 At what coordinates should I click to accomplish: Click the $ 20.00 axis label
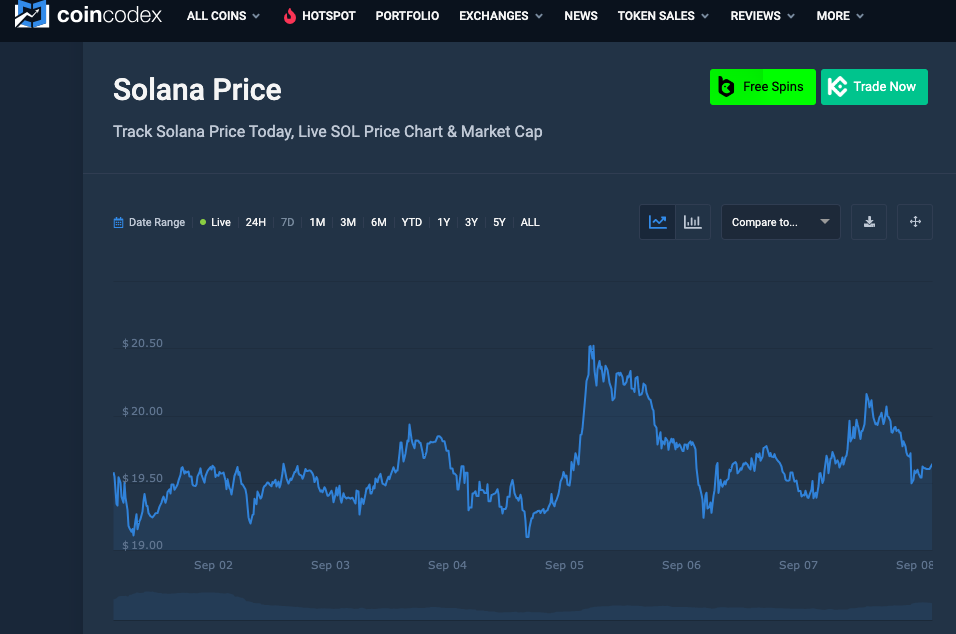coord(142,411)
